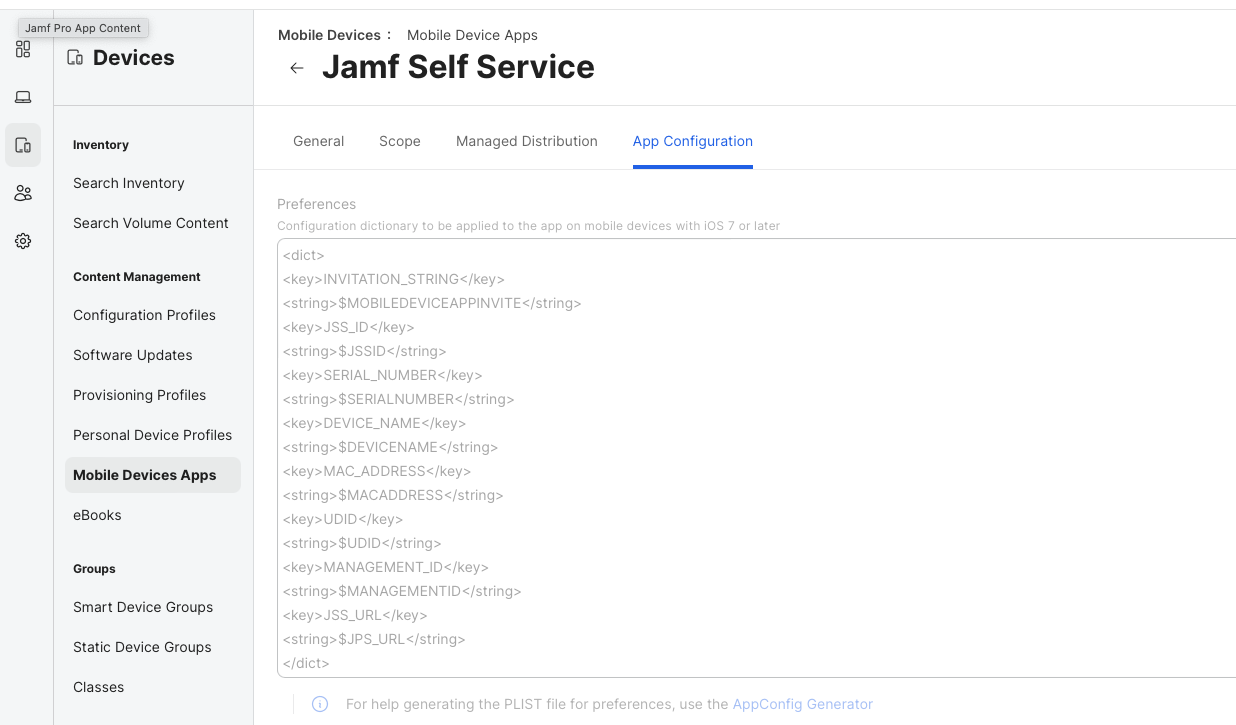Open eBooks in sidebar
The width and height of the screenshot is (1236, 725).
coord(97,515)
